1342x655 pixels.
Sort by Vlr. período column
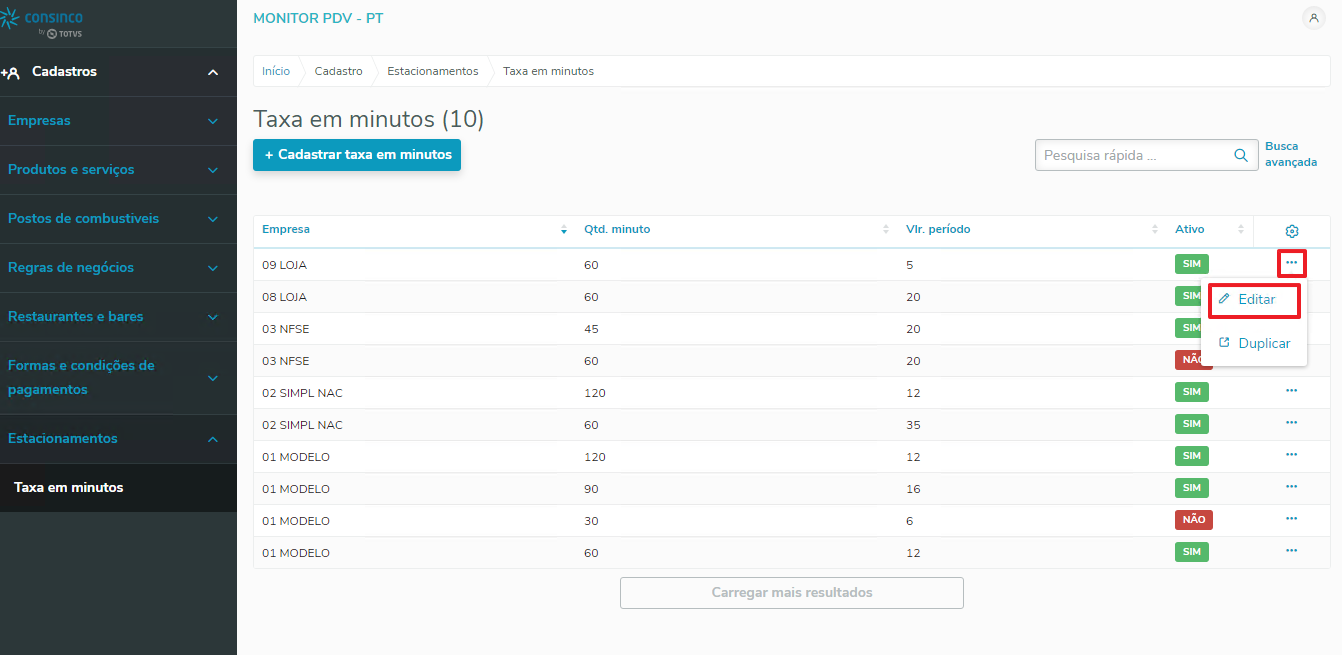pyautogui.click(x=1032, y=230)
